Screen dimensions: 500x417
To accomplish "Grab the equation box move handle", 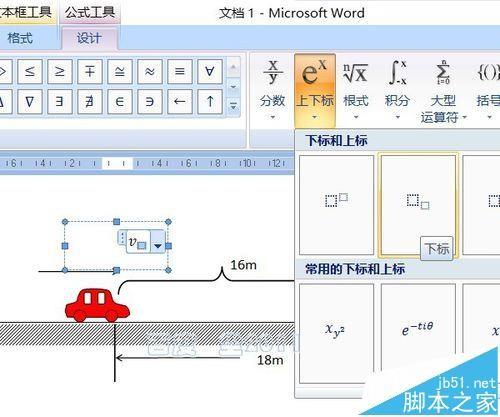I will 122,237.
